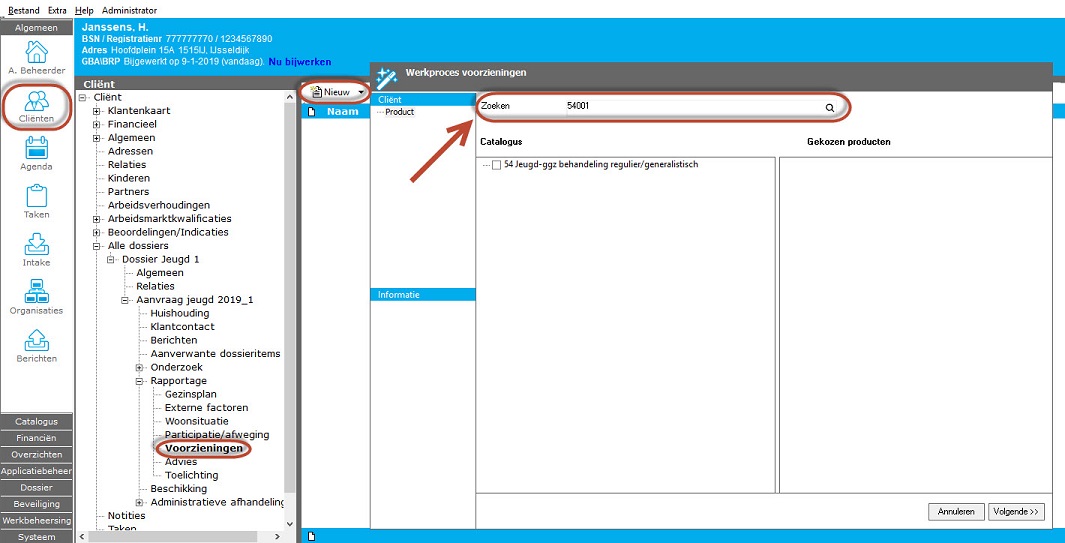Select Voorzieningen in the tree
The image size is (1065, 543).
[203, 449]
